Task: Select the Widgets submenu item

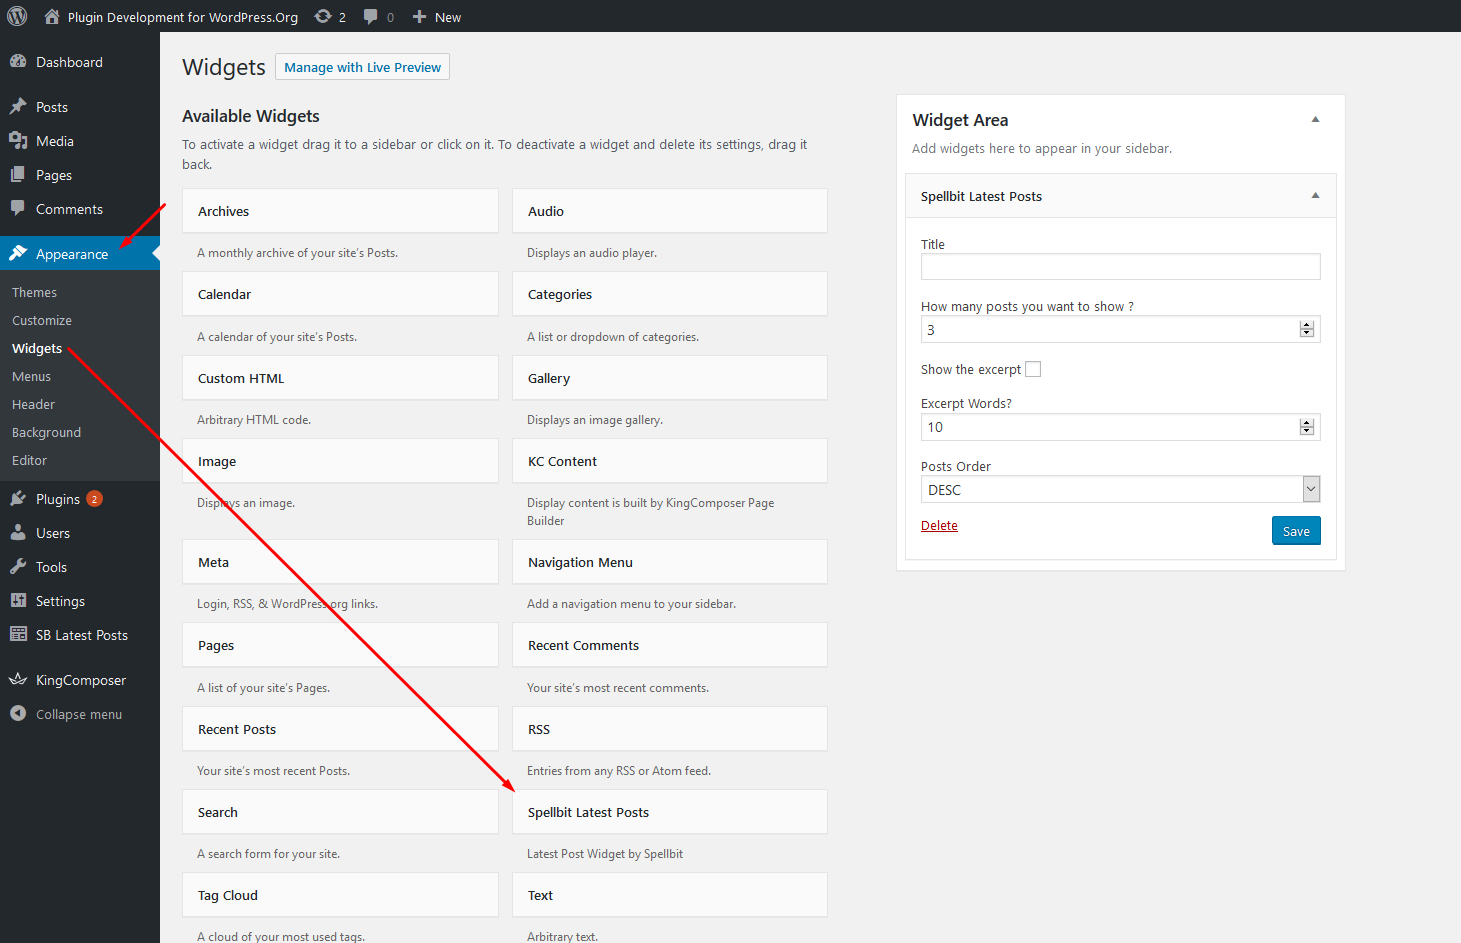Action: pos(37,349)
